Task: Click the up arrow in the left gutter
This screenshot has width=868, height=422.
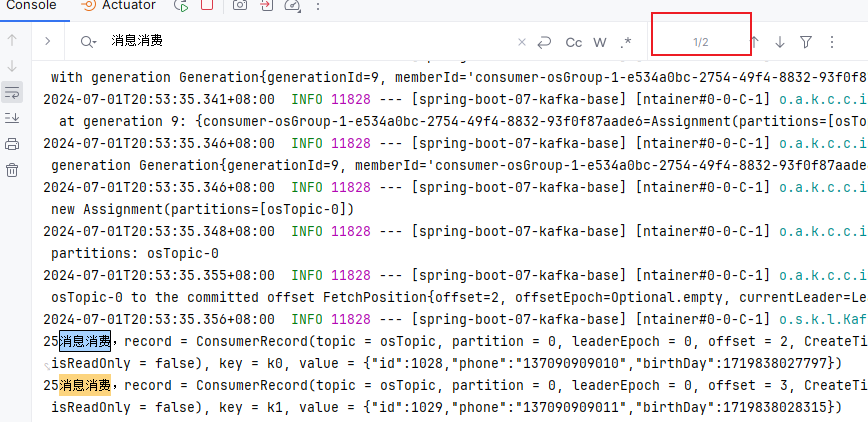Action: pos(12,40)
